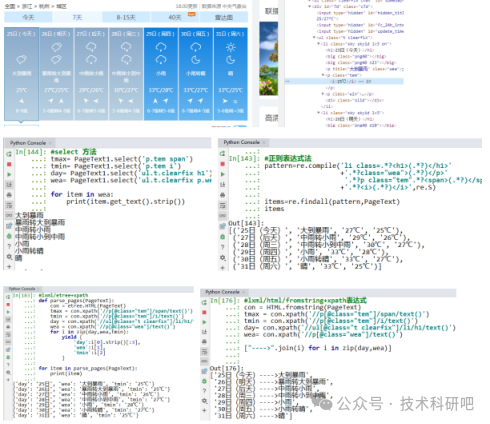Click the 暴雨转大到暴雨 output line in In[144] console

click(40, 222)
